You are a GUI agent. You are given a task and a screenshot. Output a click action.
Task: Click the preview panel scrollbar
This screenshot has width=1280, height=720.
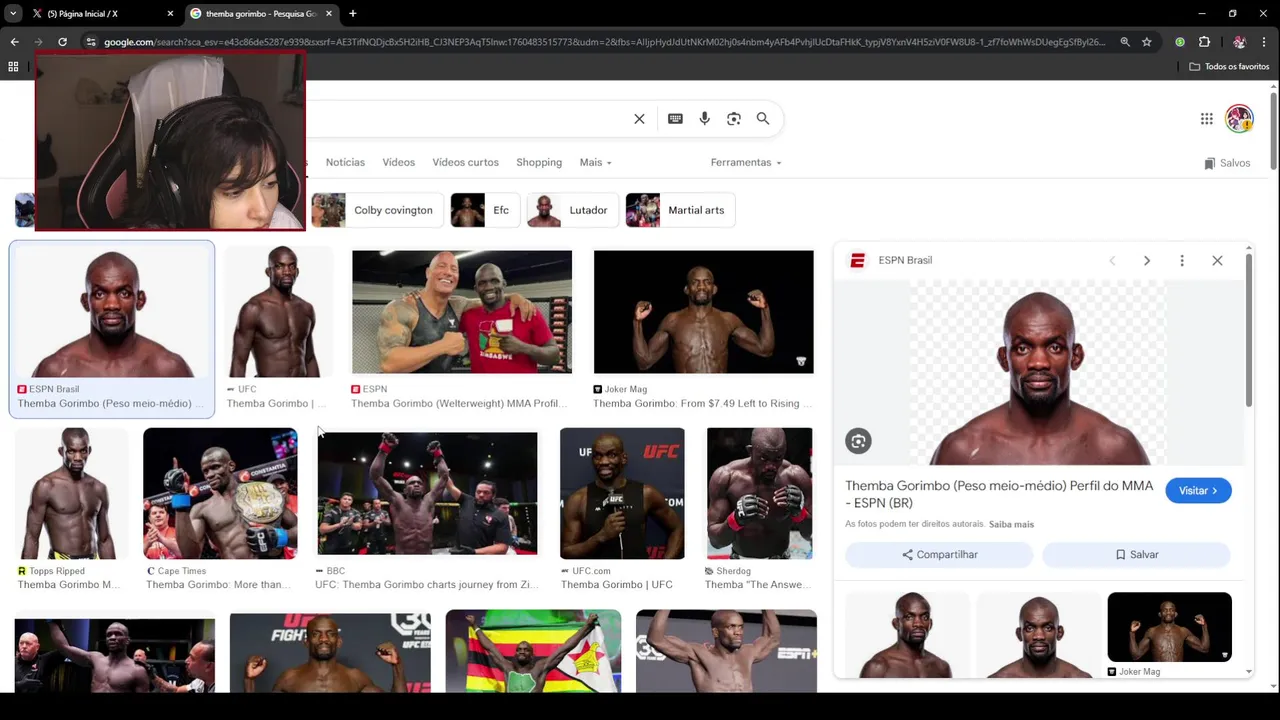click(1248, 330)
